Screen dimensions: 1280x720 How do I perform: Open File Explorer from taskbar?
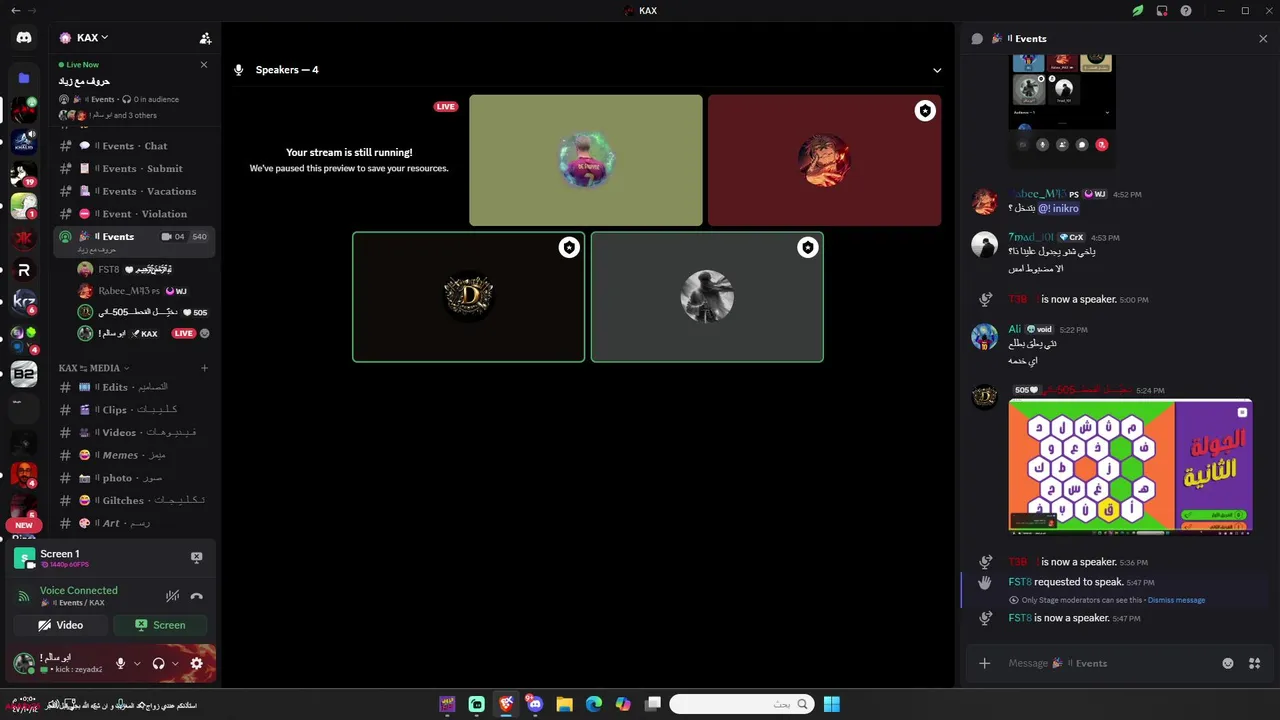(564, 704)
